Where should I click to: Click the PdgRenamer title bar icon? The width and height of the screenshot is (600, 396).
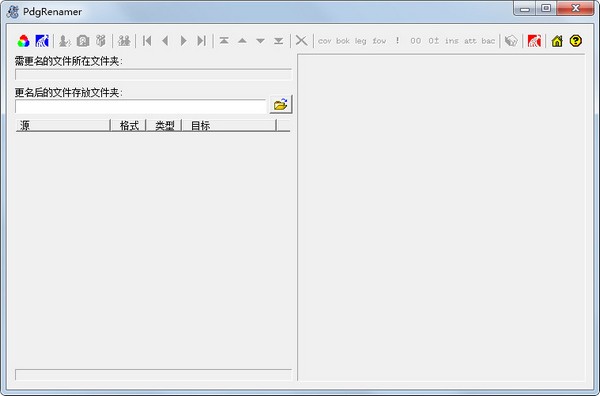click(13, 11)
